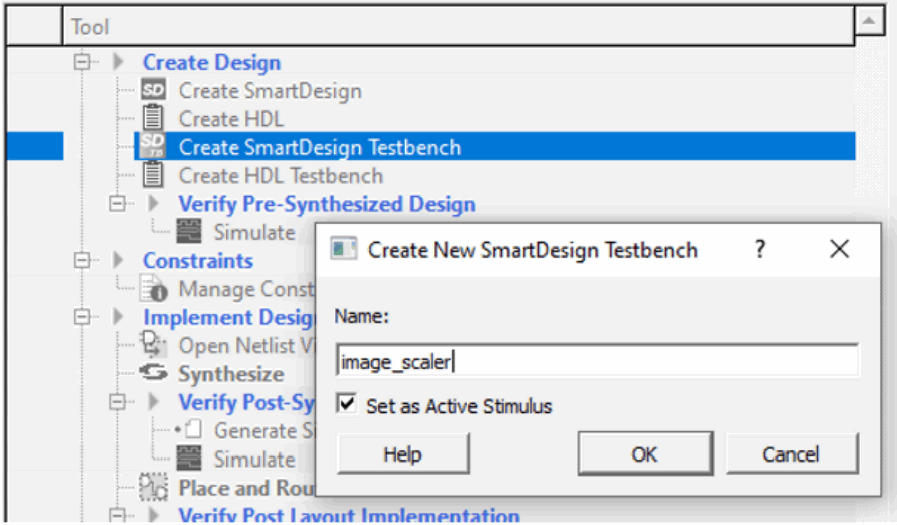Image resolution: width=897 pixels, height=525 pixels.
Task: Select Synthesize in the design flow
Action: [231, 374]
